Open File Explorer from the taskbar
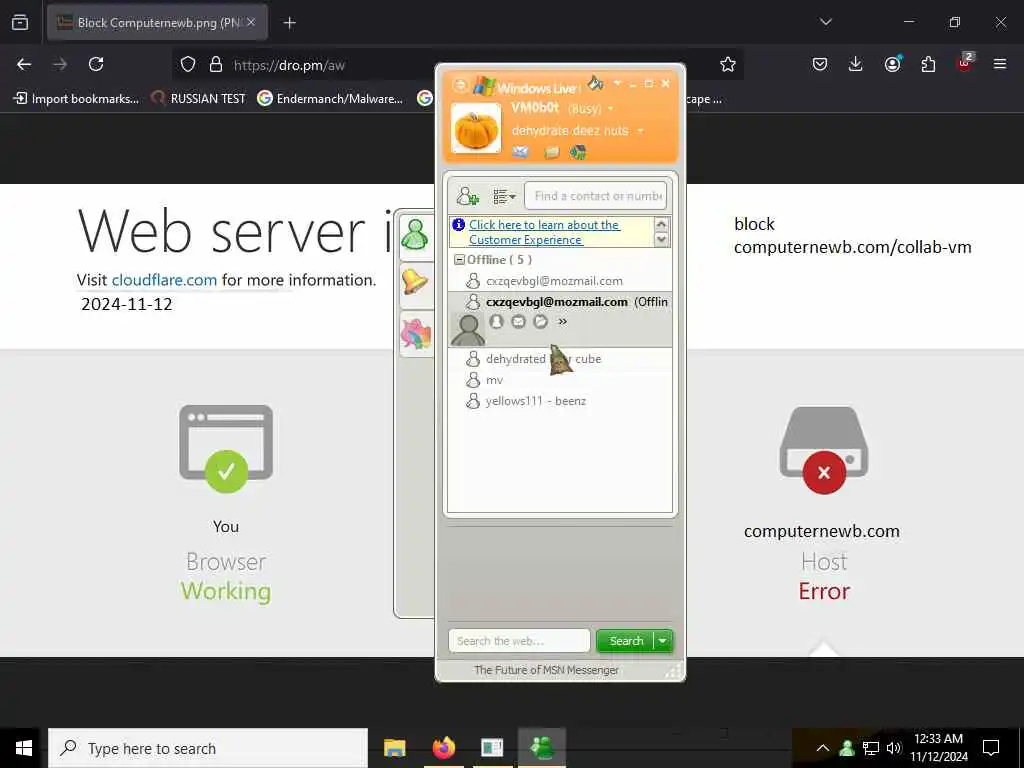This screenshot has height=768, width=1024. (x=394, y=748)
